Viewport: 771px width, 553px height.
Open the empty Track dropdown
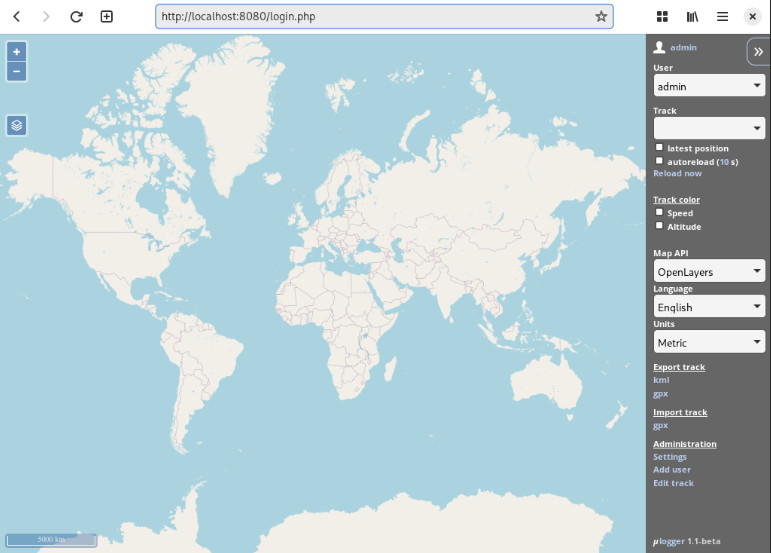tap(709, 128)
